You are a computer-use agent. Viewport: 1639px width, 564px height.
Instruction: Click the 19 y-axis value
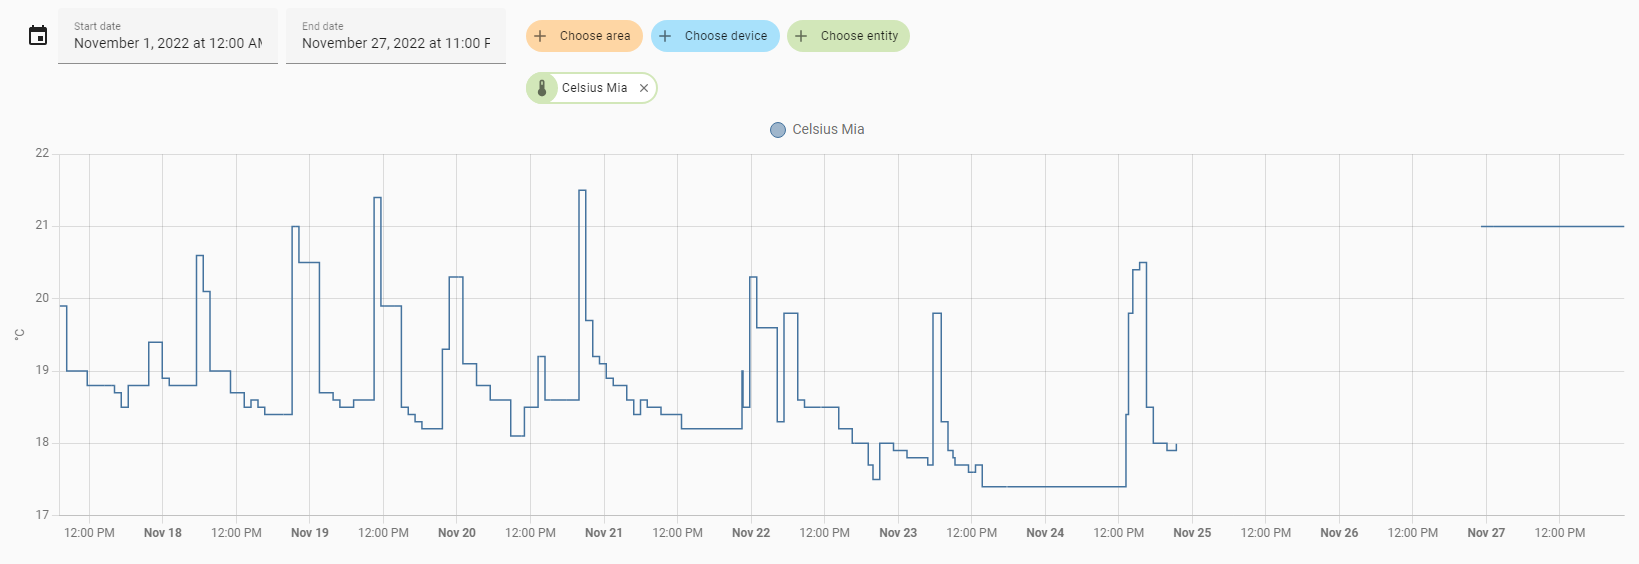[42, 370]
